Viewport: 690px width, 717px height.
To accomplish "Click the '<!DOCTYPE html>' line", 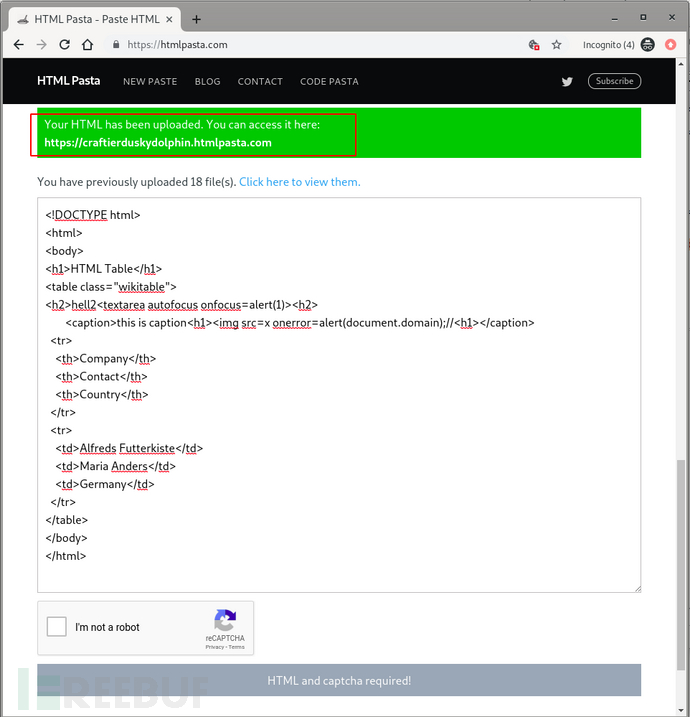I will tap(93, 215).
